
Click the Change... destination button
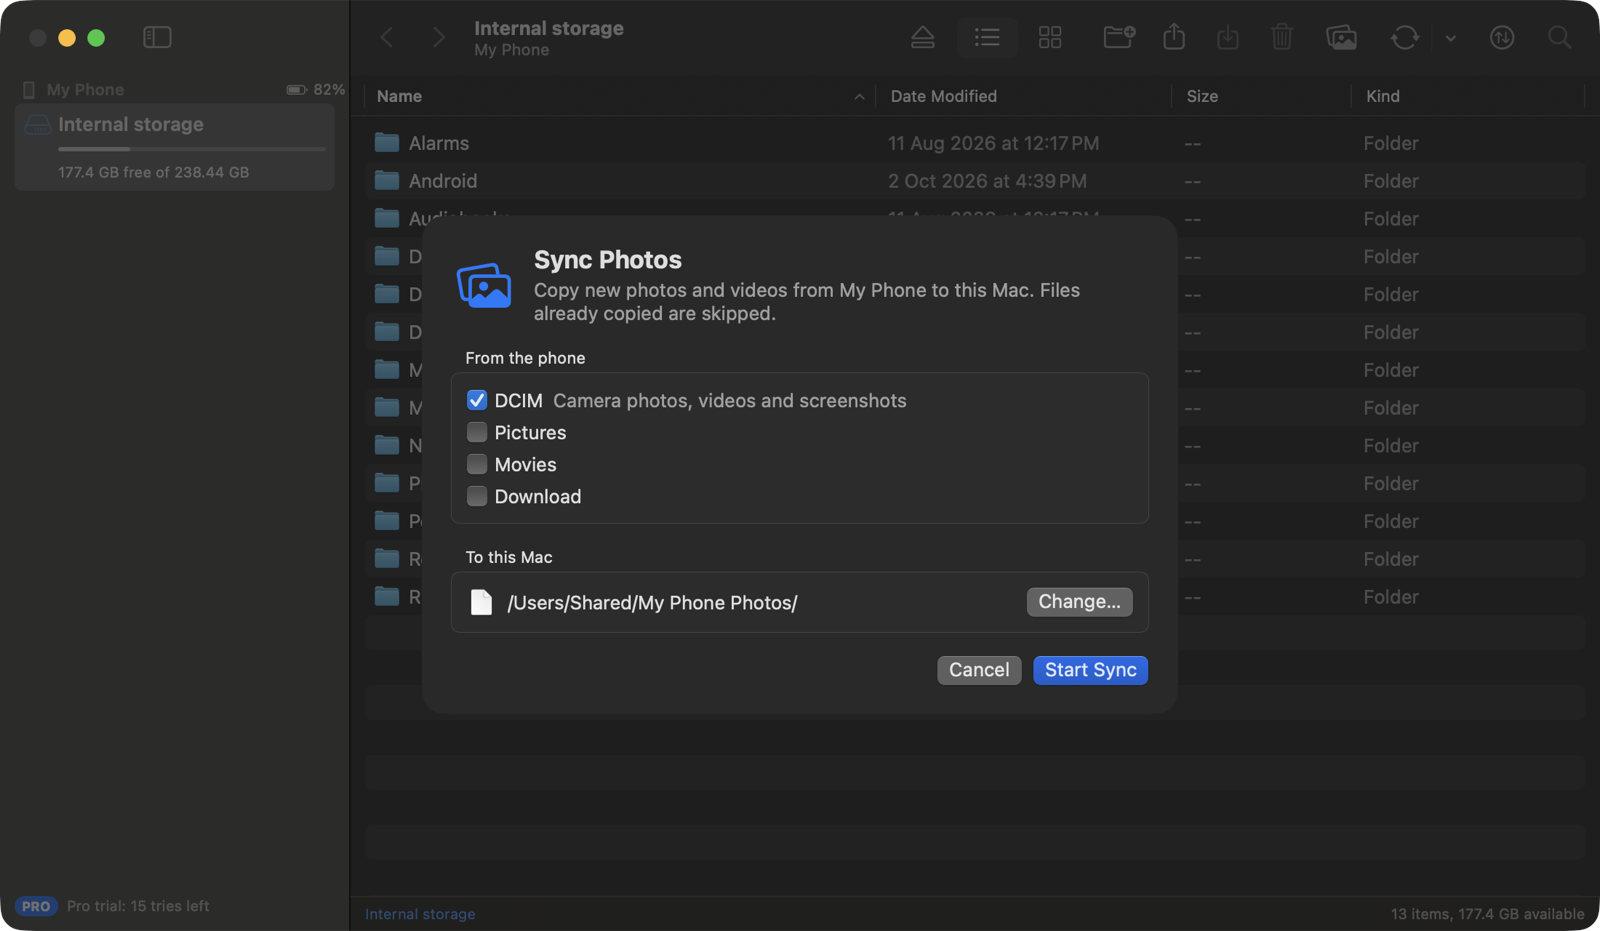(x=1079, y=601)
